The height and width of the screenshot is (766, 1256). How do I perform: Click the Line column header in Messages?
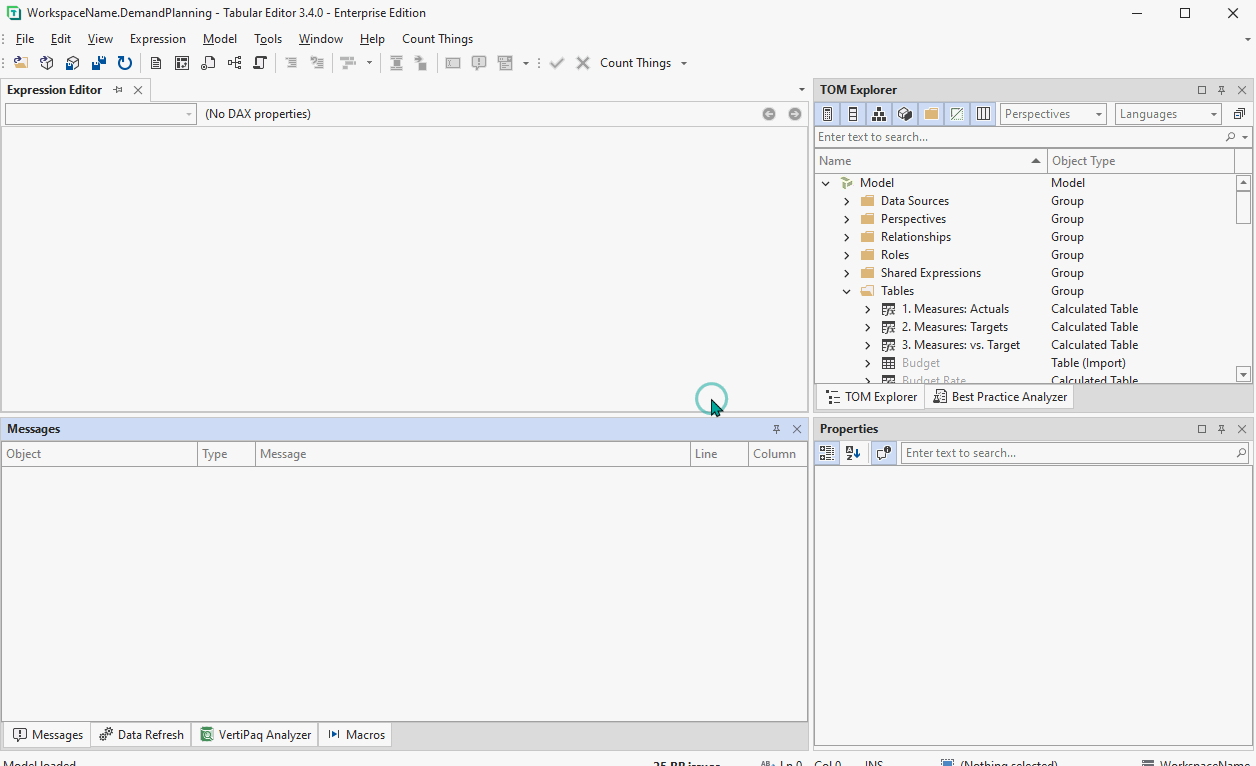[720, 454]
